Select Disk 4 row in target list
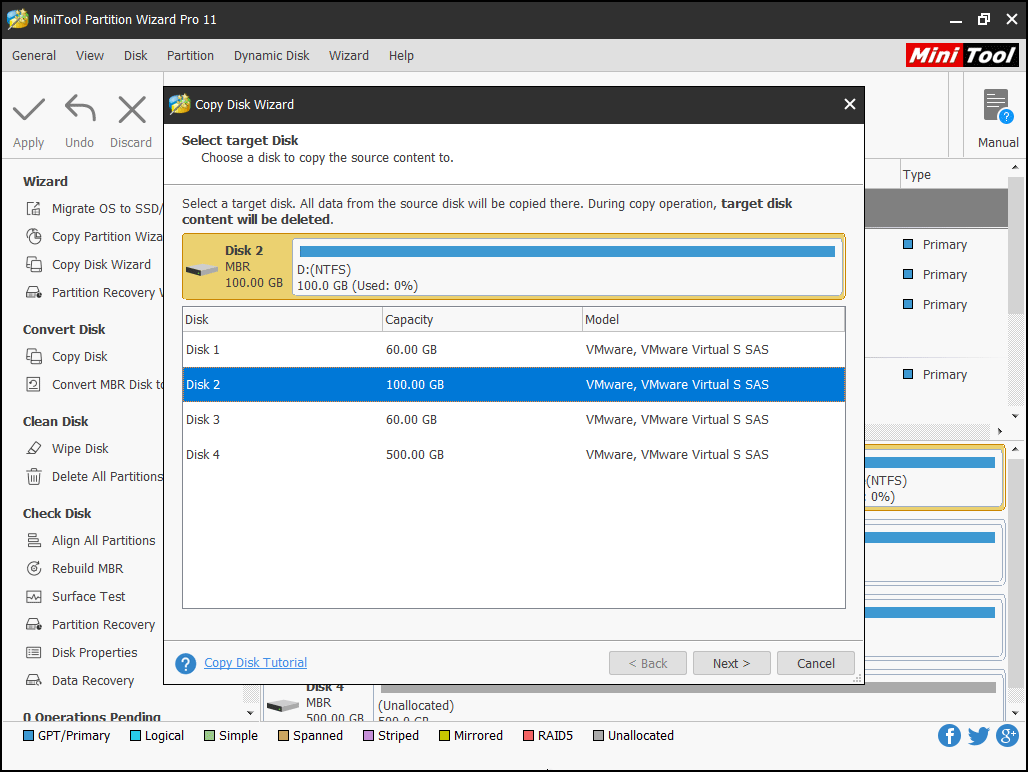This screenshot has height=772, width=1028. pyautogui.click(x=513, y=454)
